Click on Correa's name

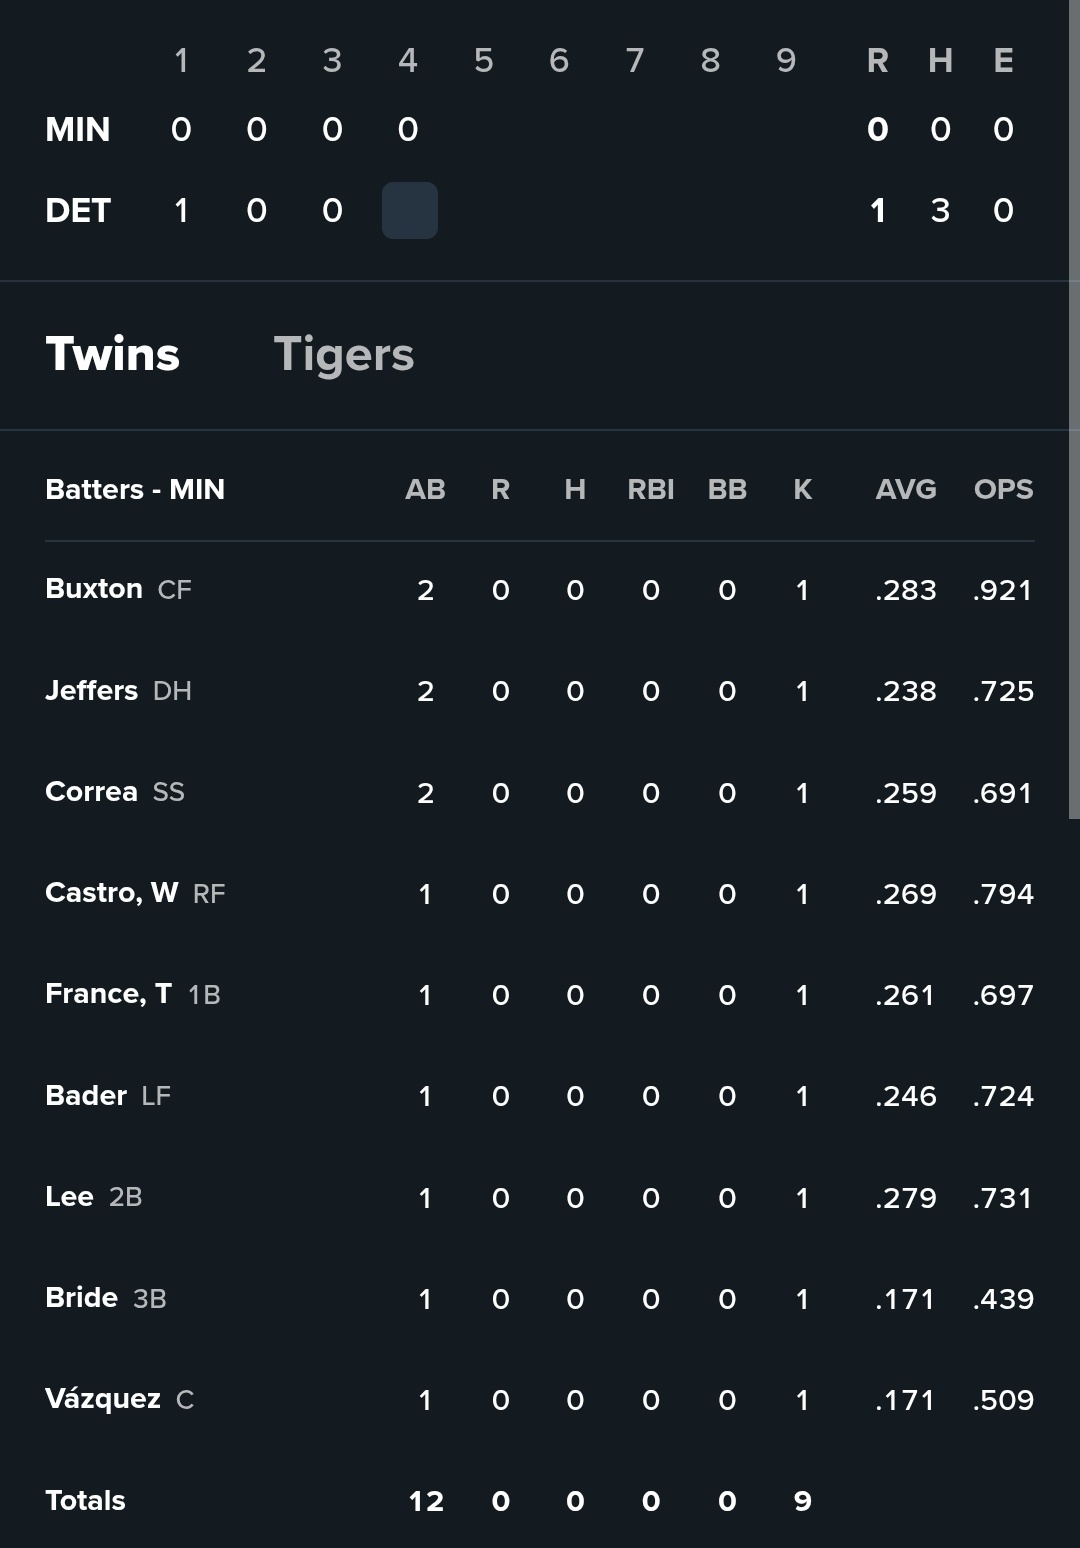point(92,791)
